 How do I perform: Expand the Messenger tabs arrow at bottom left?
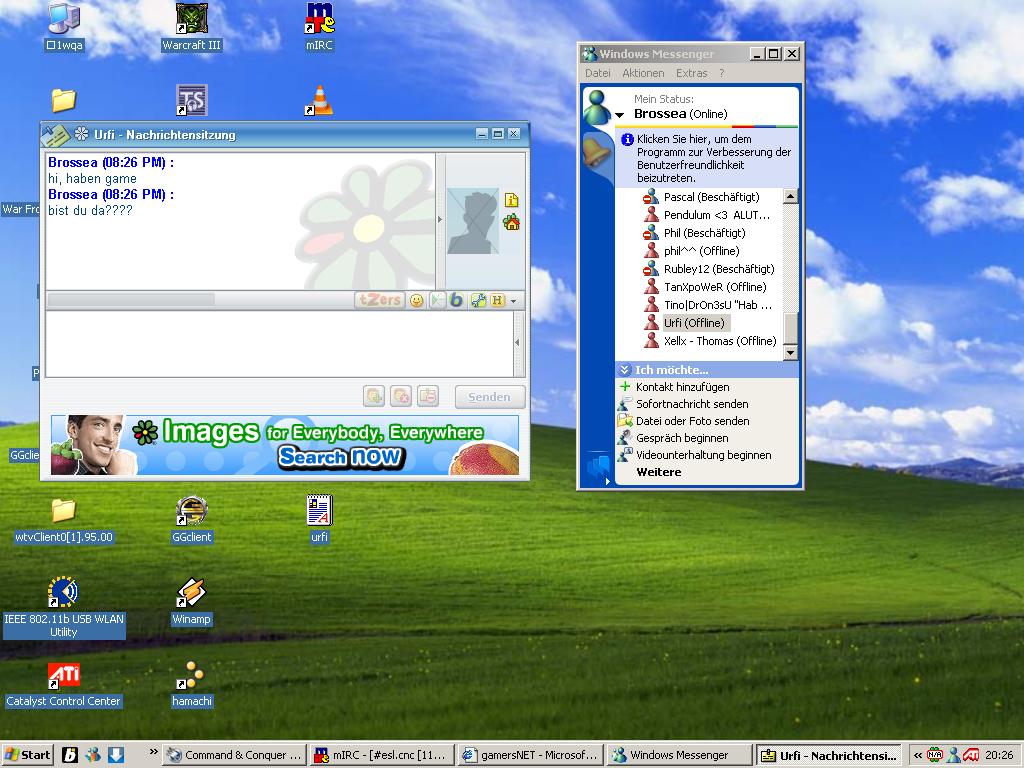(607, 481)
